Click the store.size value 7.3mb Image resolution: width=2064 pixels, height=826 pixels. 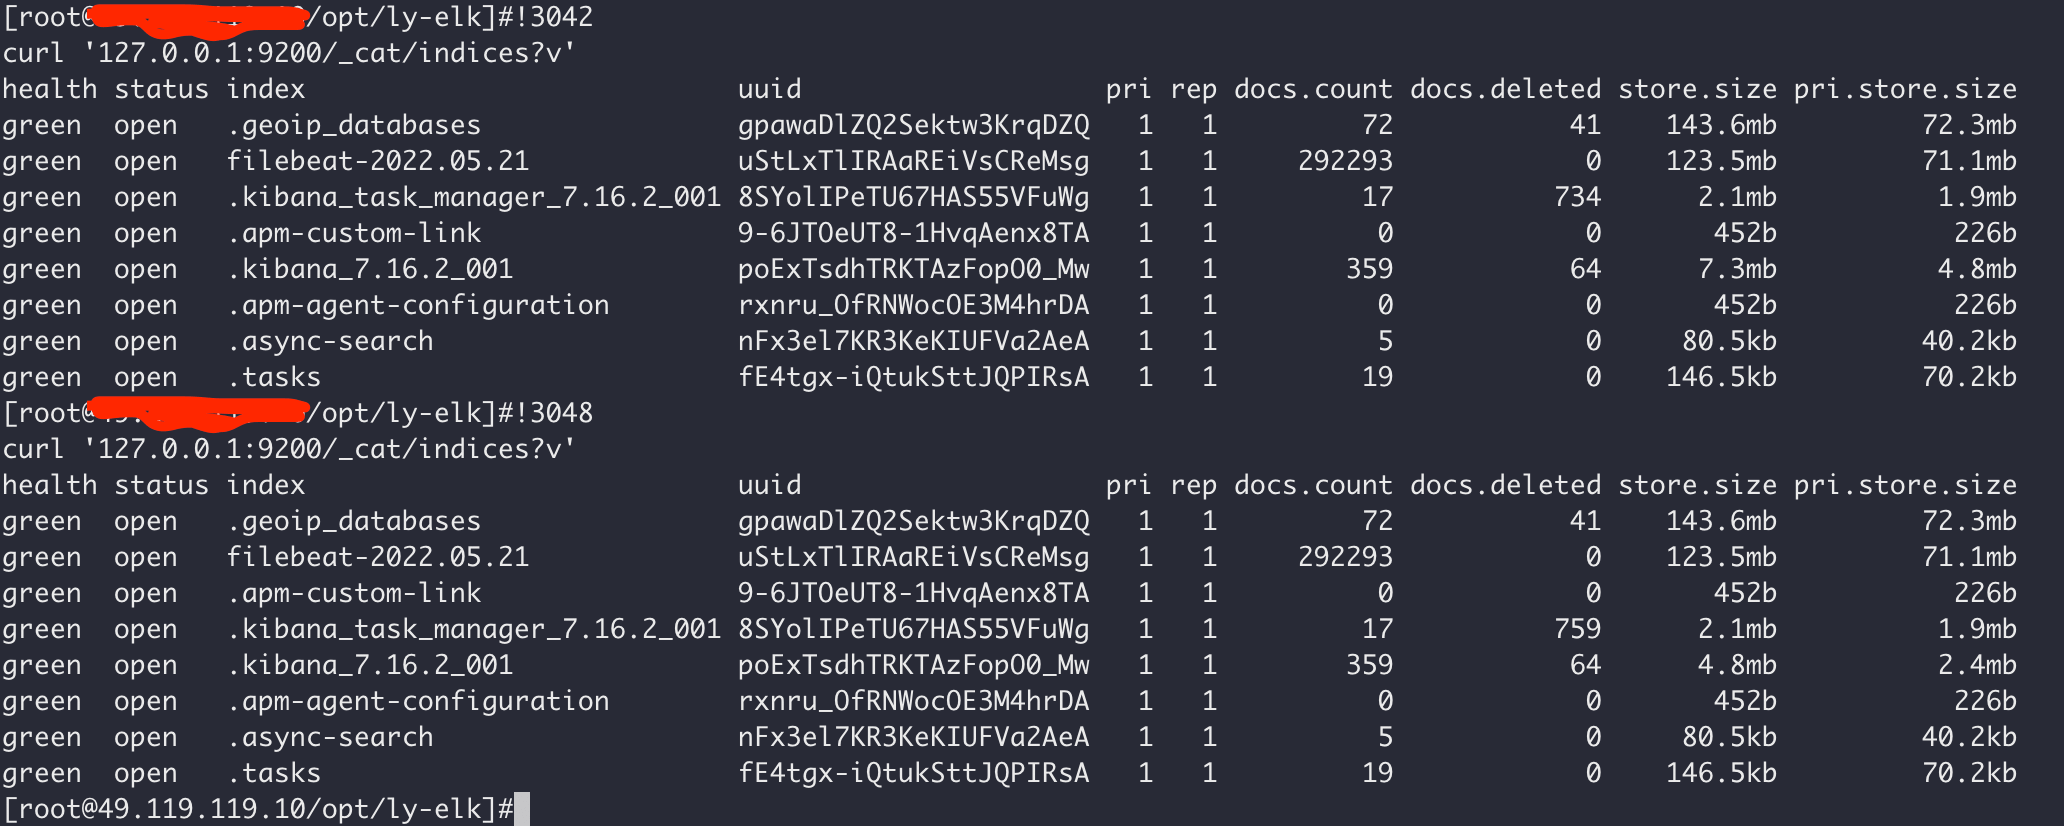coord(1737,269)
